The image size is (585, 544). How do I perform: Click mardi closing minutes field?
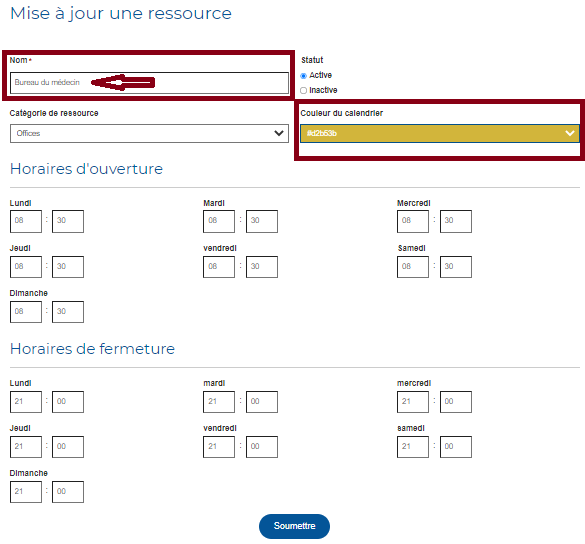(262, 402)
